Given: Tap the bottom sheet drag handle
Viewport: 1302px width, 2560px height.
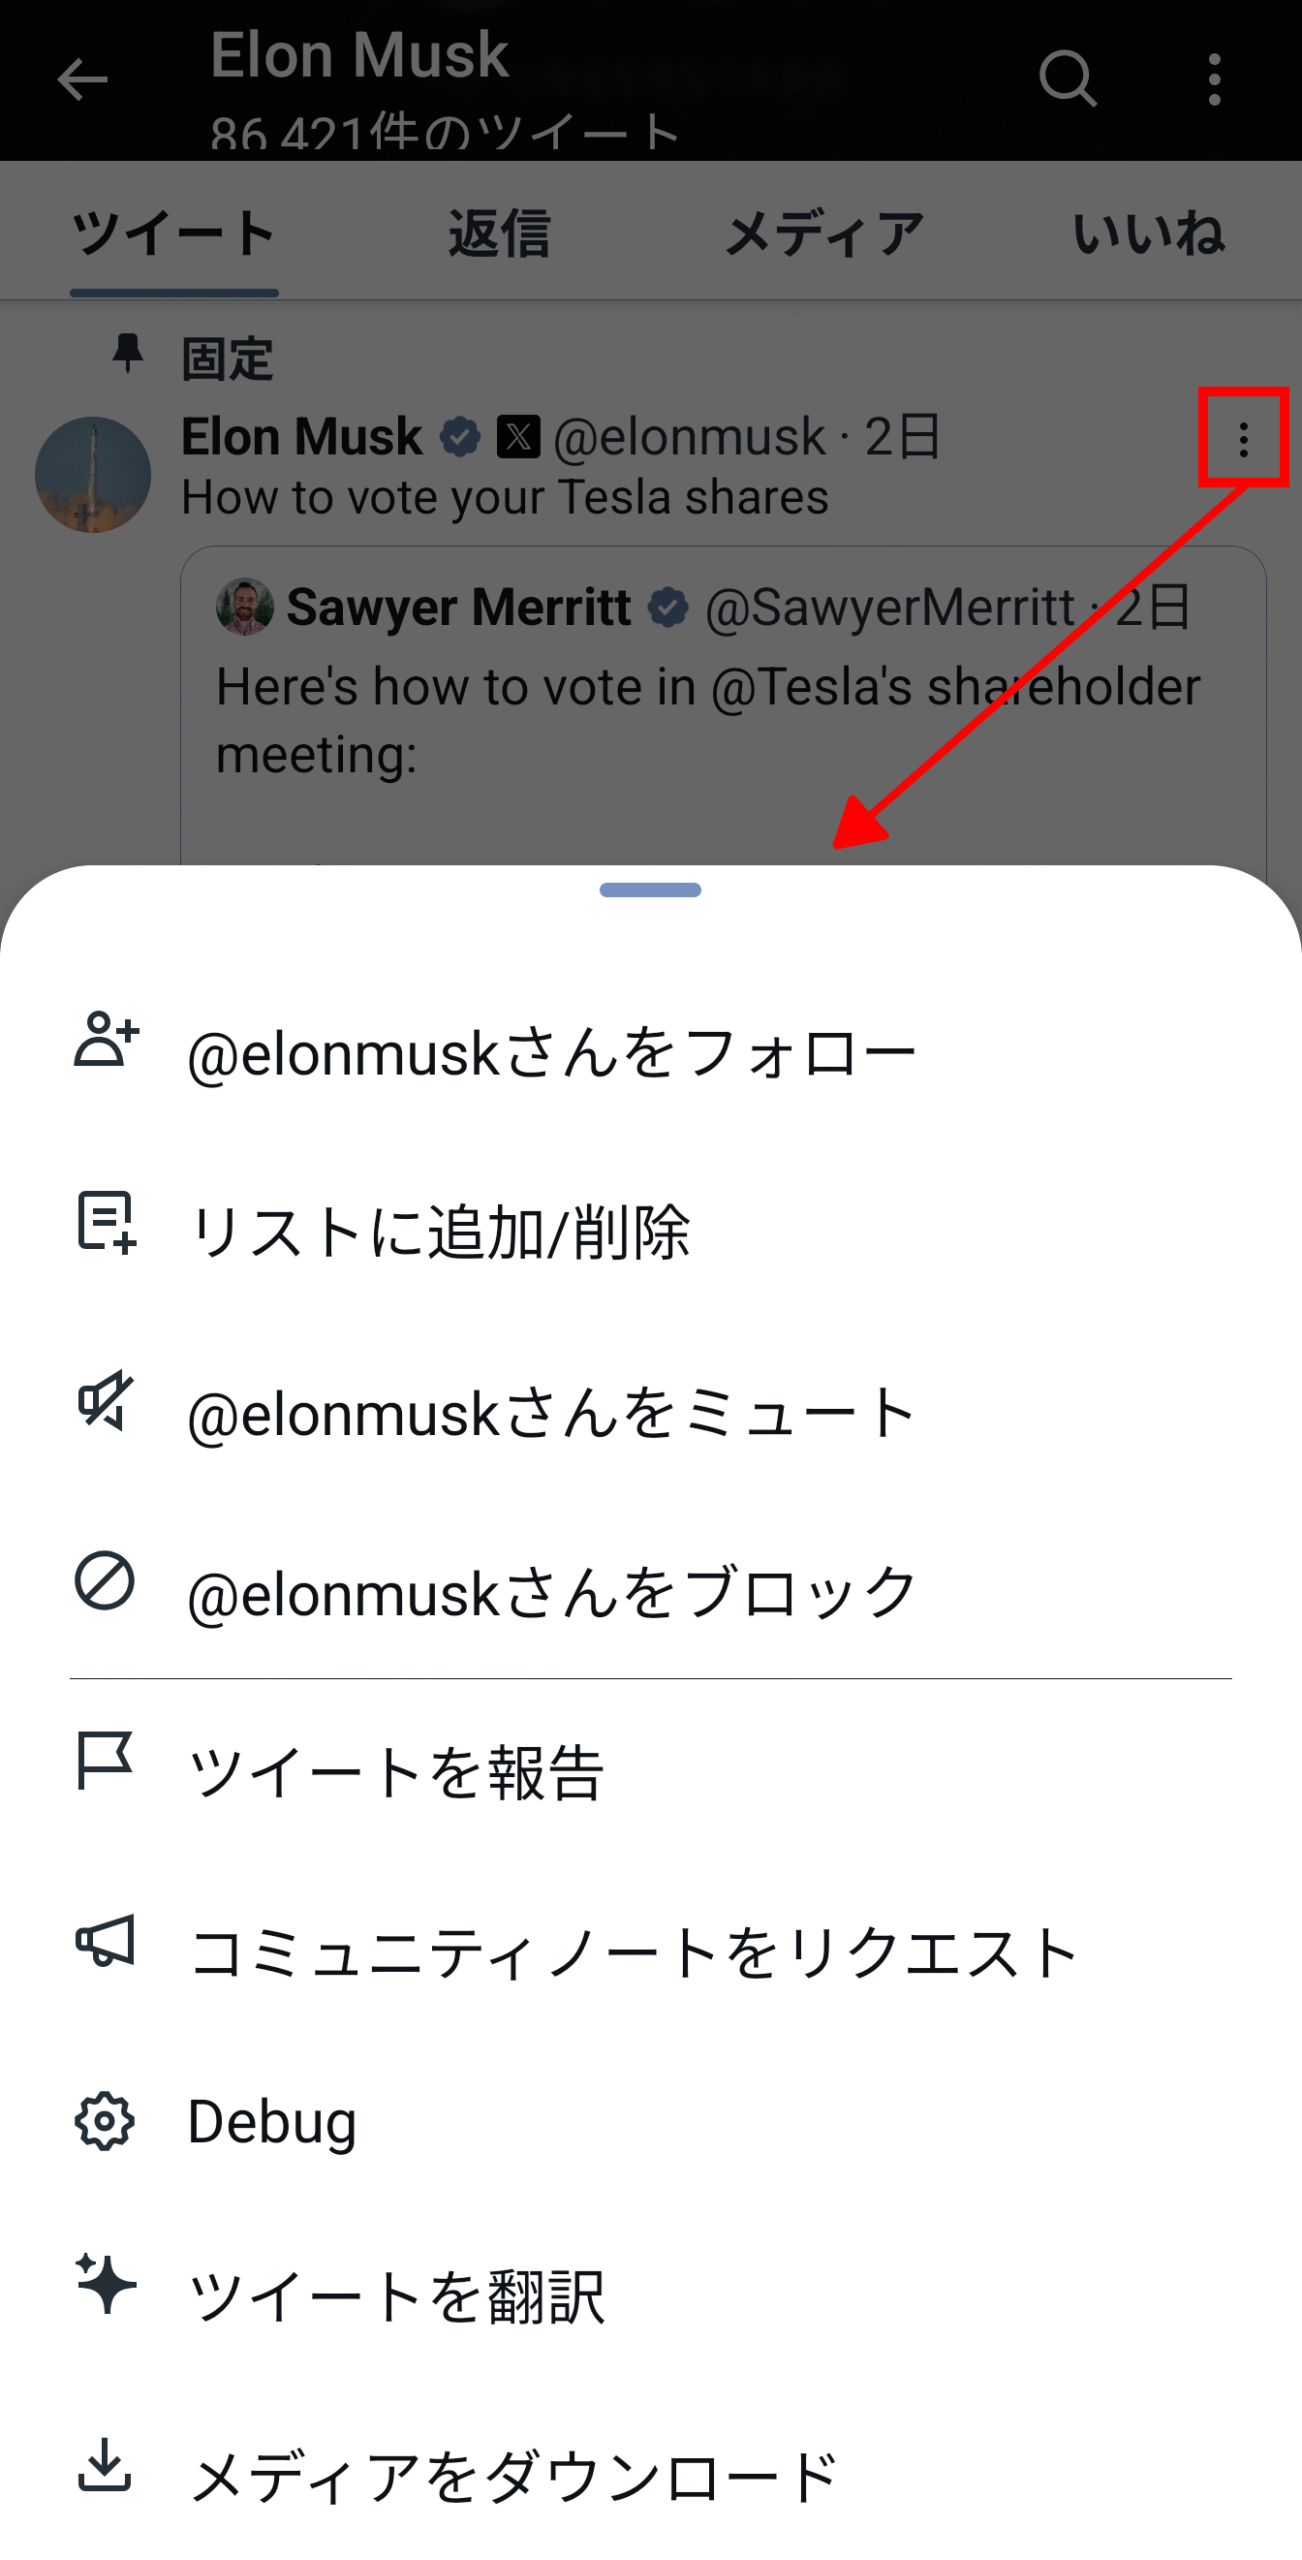Looking at the screenshot, I should 650,890.
